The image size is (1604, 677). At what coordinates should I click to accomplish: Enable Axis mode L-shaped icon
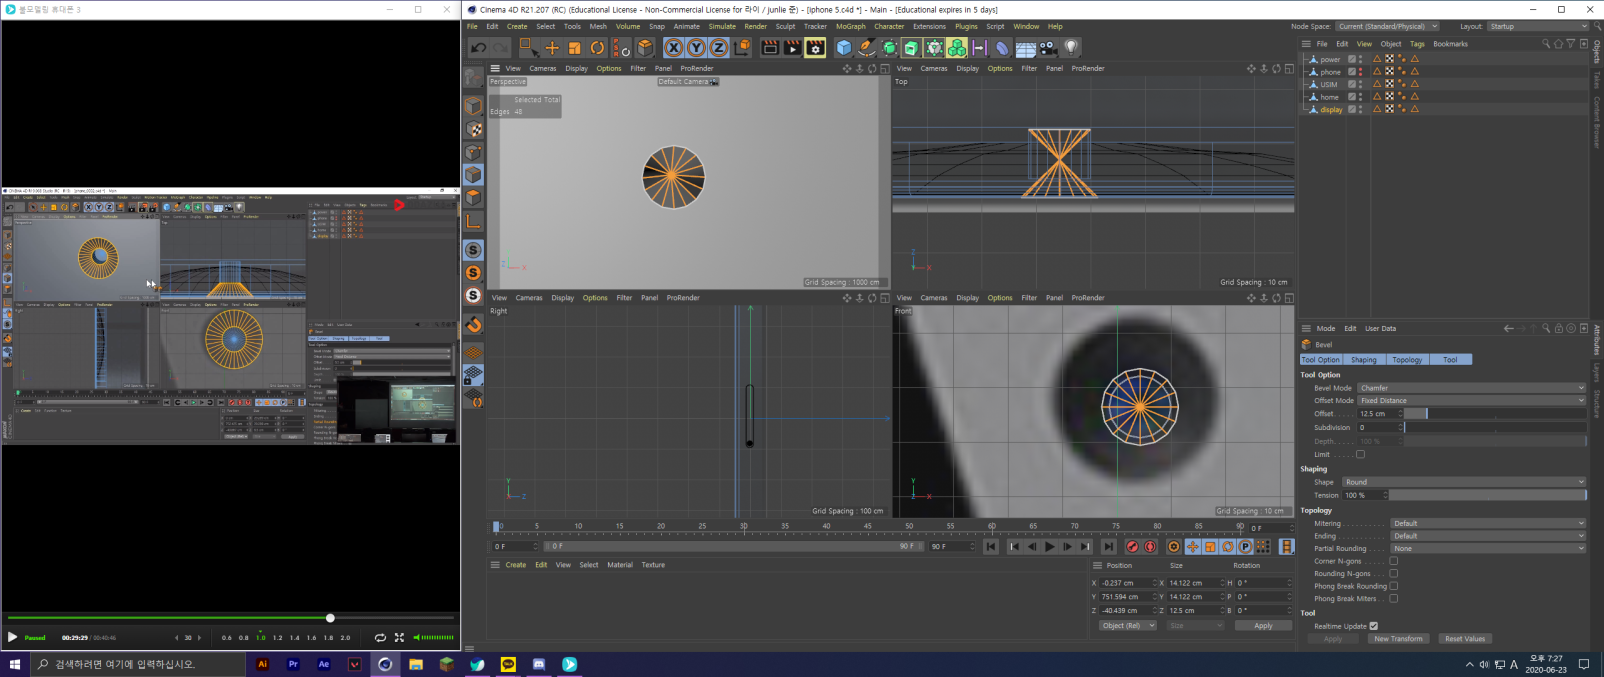(474, 221)
